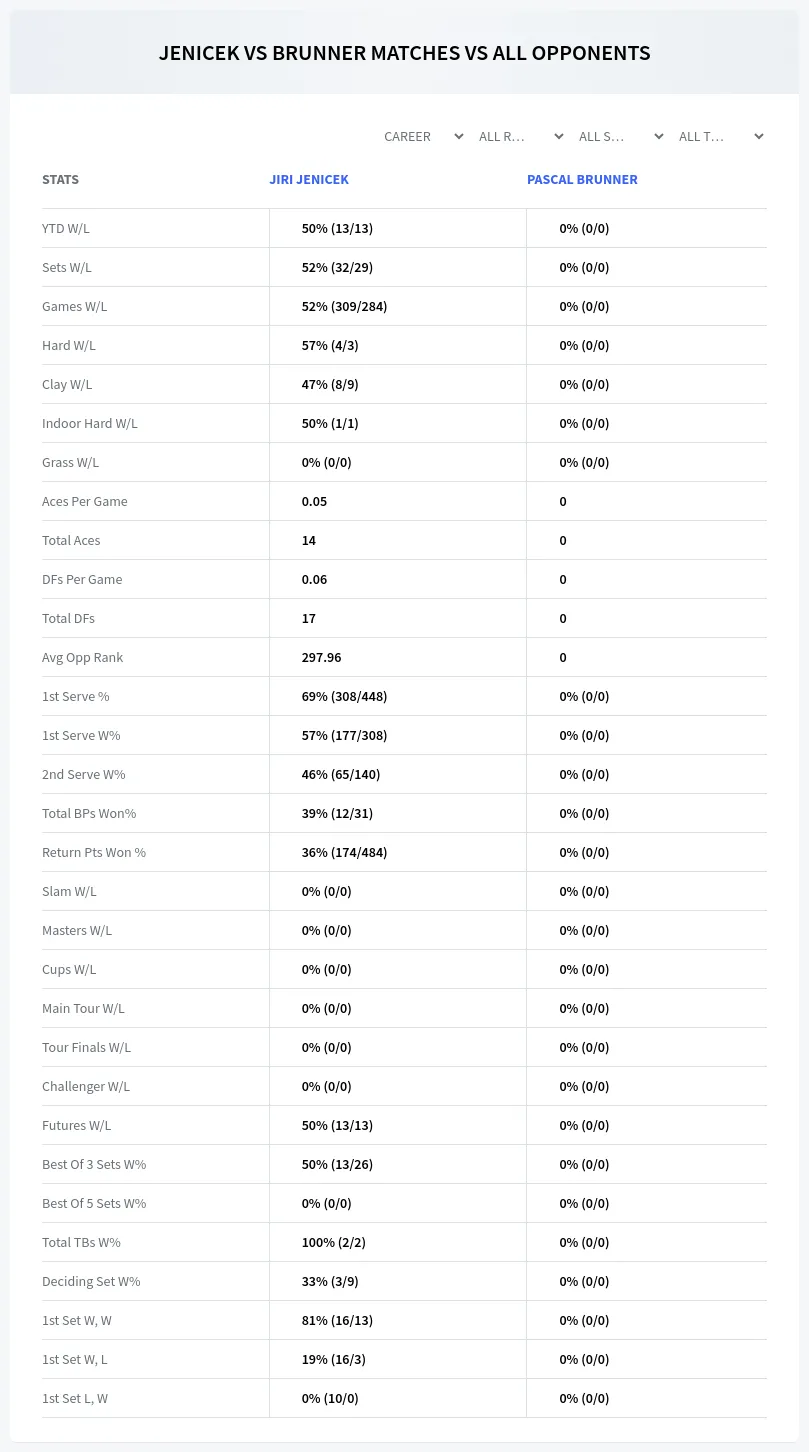Open Jiri Jenicek player profile link
This screenshot has width=809, height=1452.
coord(309,180)
